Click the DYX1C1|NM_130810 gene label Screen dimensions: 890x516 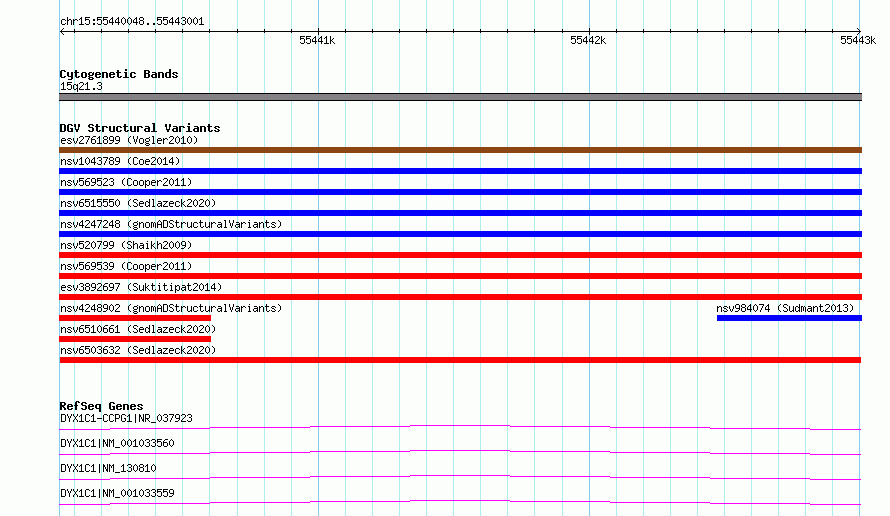pyautogui.click(x=108, y=468)
